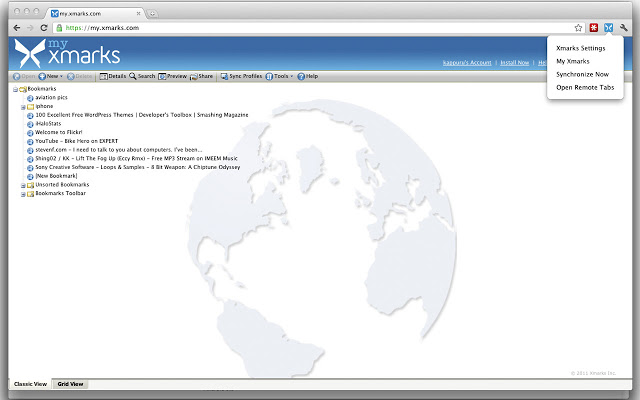
Task: Click the favicon on the my.xmarks.com tab
Action: point(55,13)
